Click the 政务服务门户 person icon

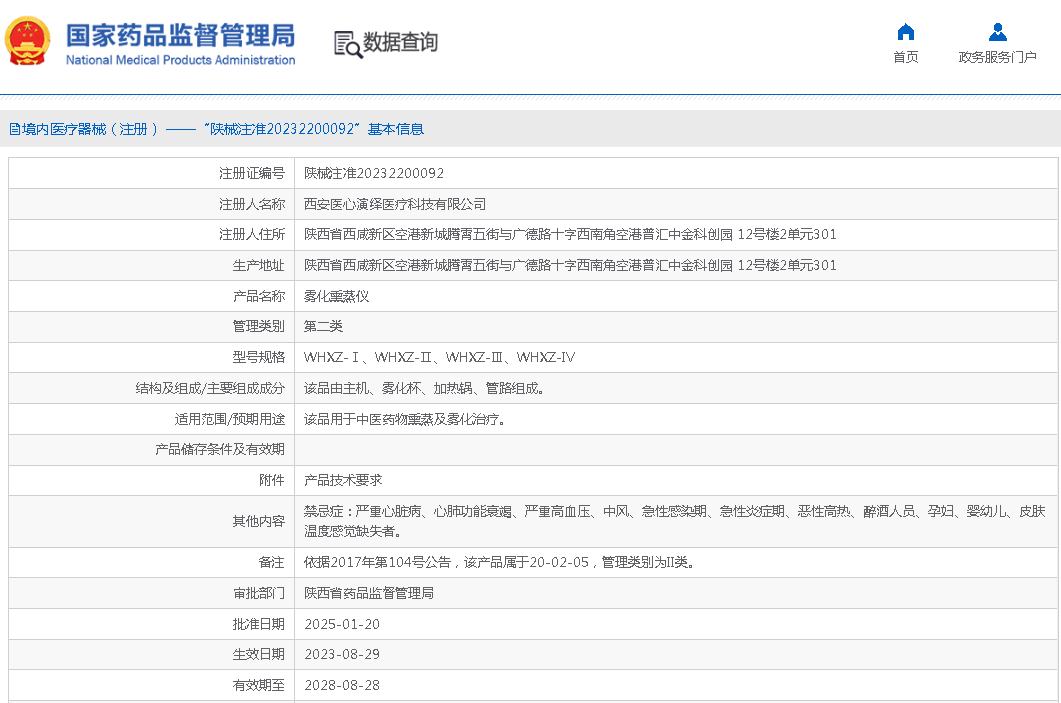click(x=997, y=32)
